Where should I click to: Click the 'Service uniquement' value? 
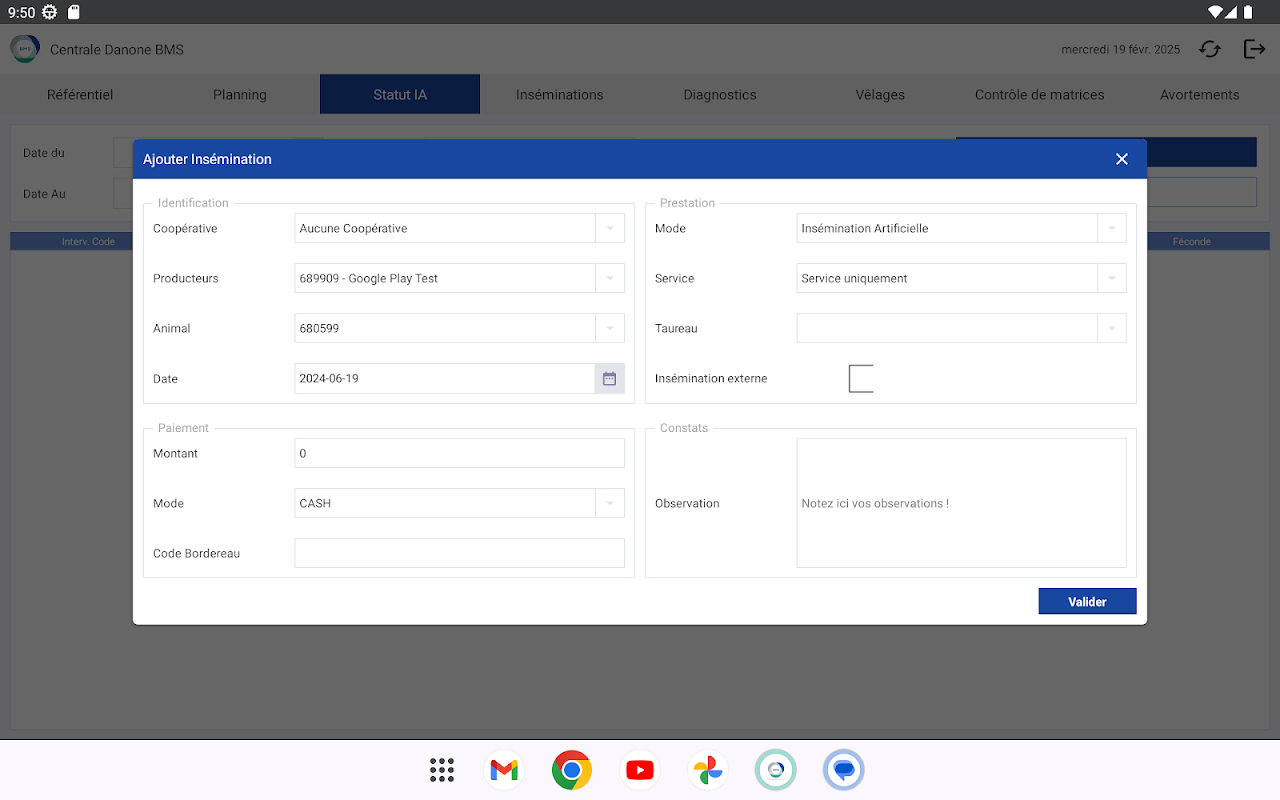[854, 278]
